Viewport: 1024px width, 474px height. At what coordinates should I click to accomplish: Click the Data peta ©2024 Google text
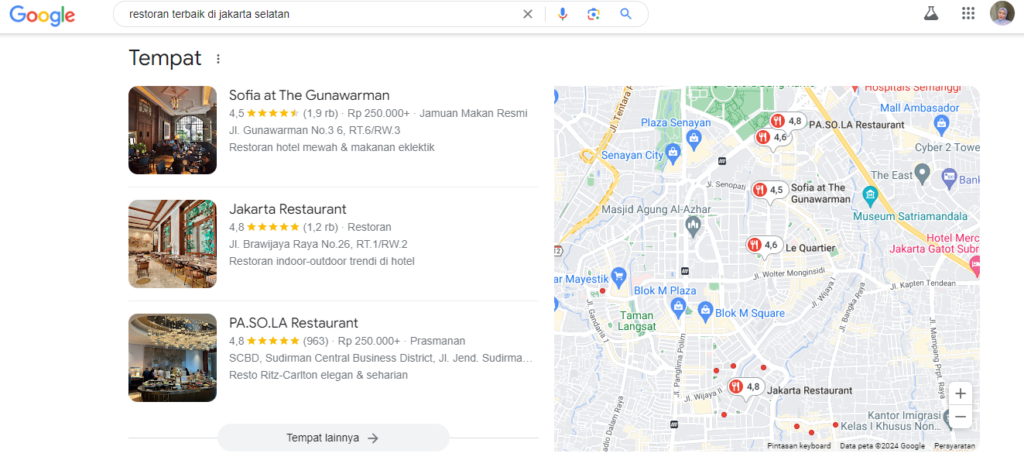[882, 446]
